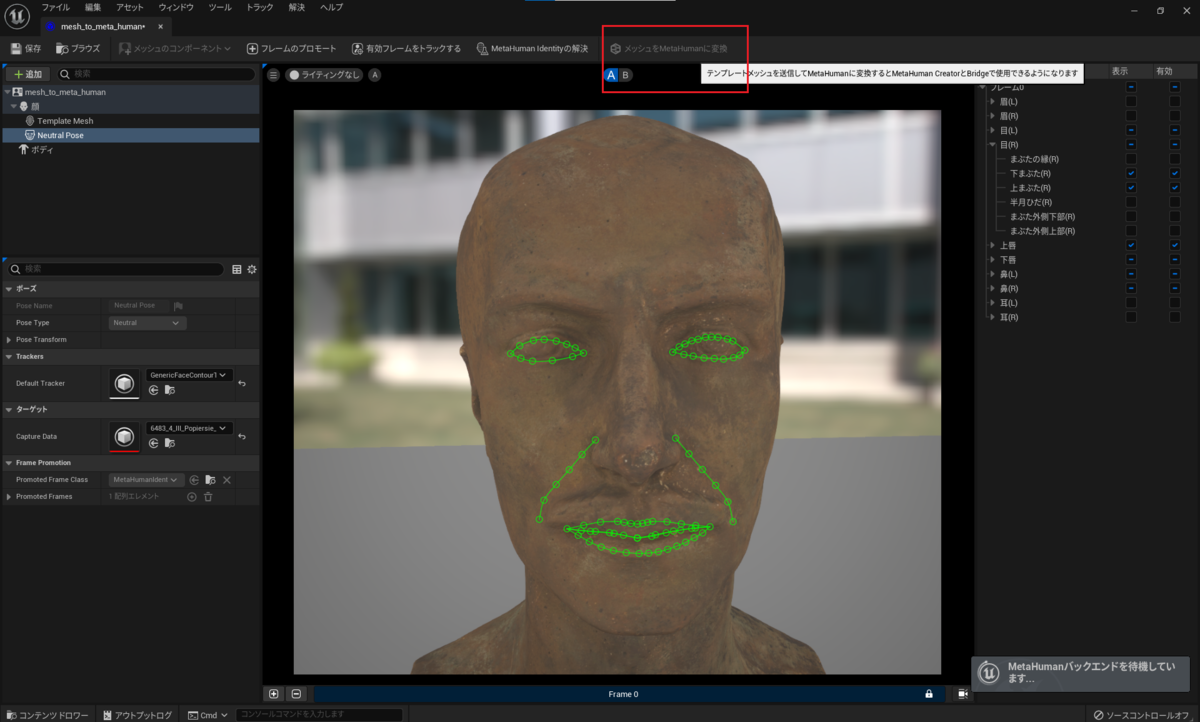This screenshot has width=1200, height=722.
Task: Click the minus icon below viewport
Action: click(x=296, y=694)
